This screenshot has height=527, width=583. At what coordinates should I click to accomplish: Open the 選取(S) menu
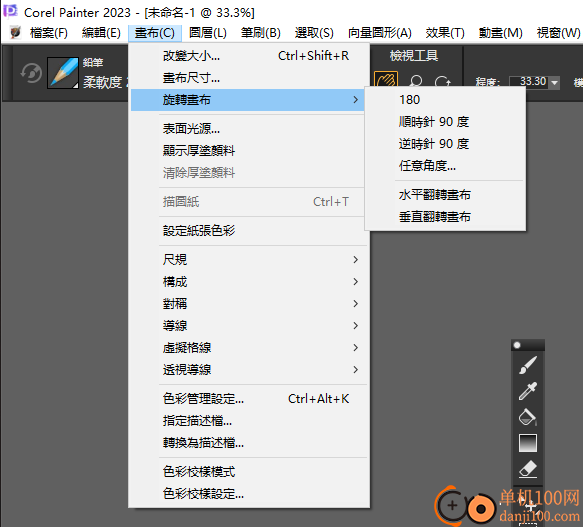314,33
